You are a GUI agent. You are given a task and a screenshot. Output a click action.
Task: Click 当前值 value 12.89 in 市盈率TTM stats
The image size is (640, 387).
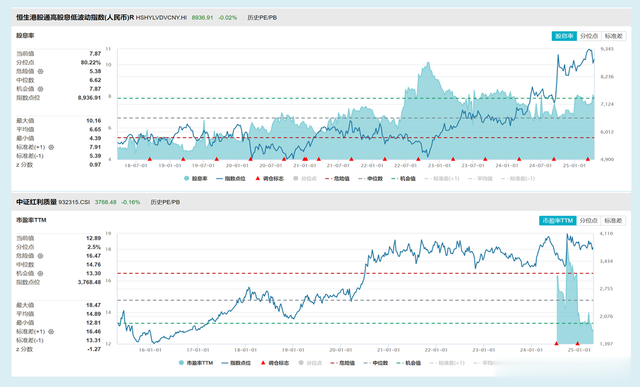[x=93, y=238]
